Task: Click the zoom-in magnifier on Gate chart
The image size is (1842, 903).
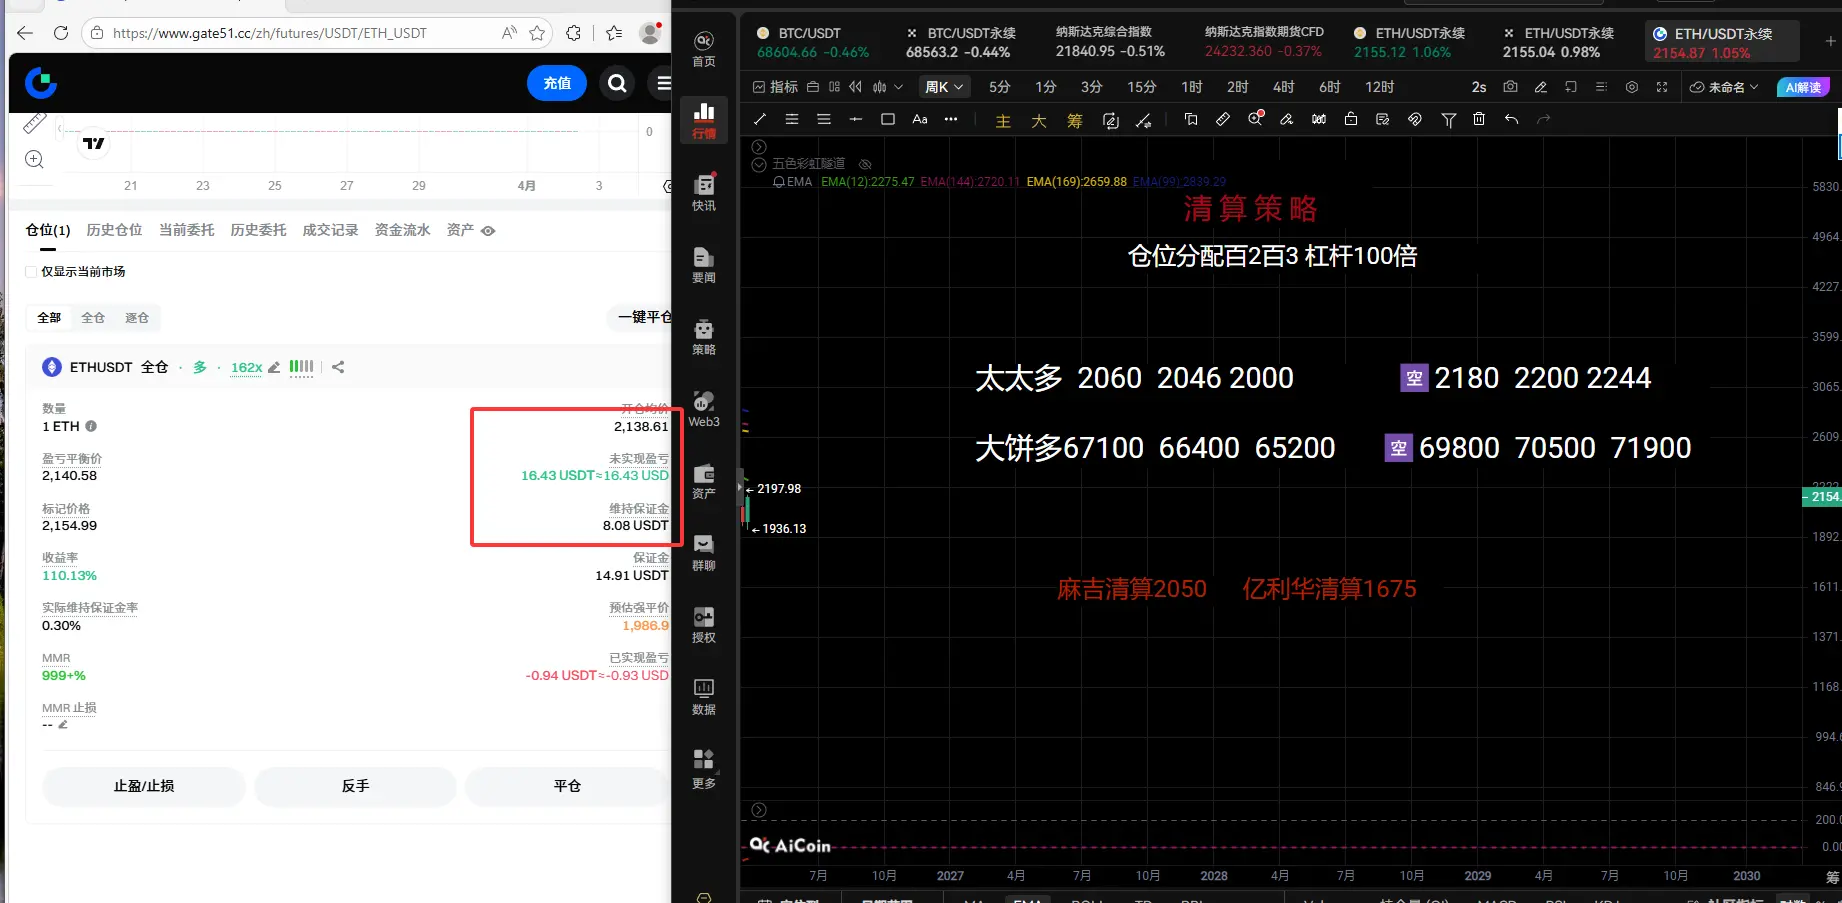Action: pos(34,159)
